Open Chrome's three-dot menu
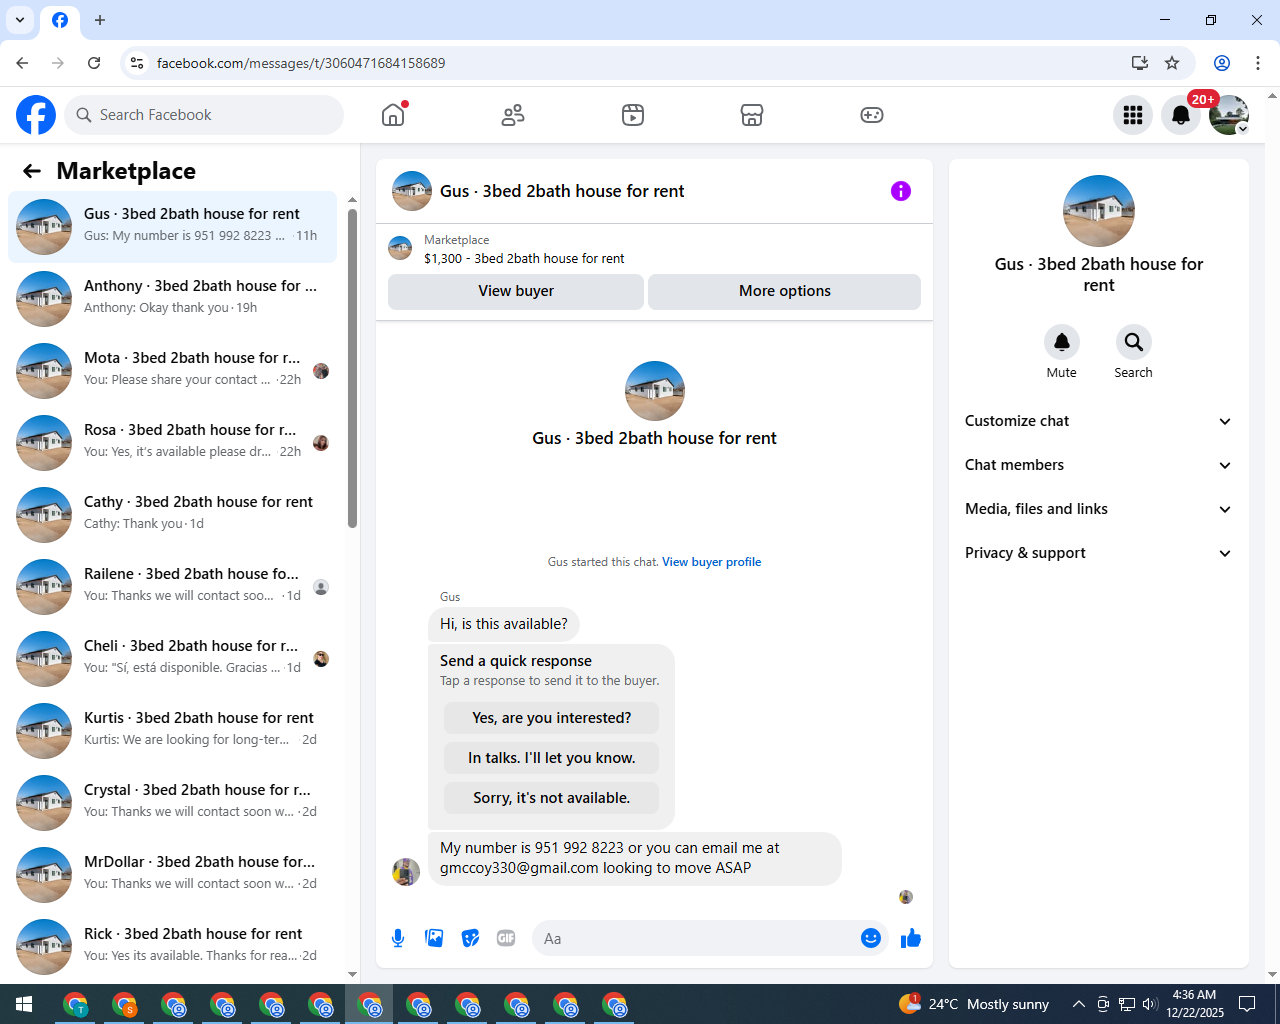Screen dimensions: 1280x1024 point(1258,63)
